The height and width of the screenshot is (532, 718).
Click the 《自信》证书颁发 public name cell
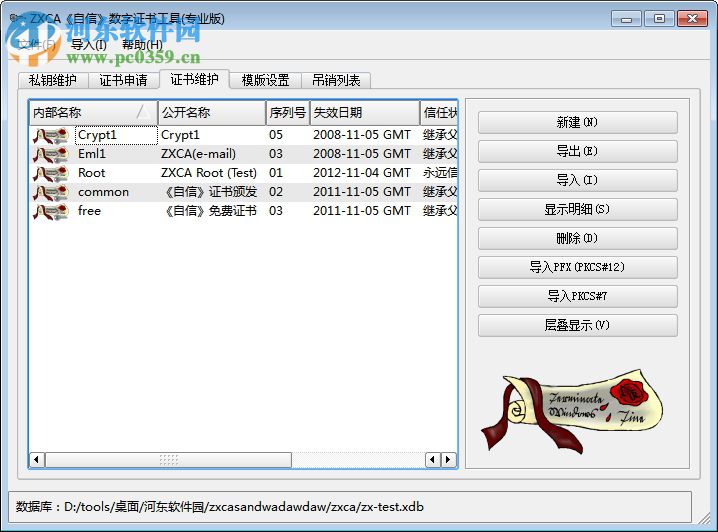coord(210,192)
